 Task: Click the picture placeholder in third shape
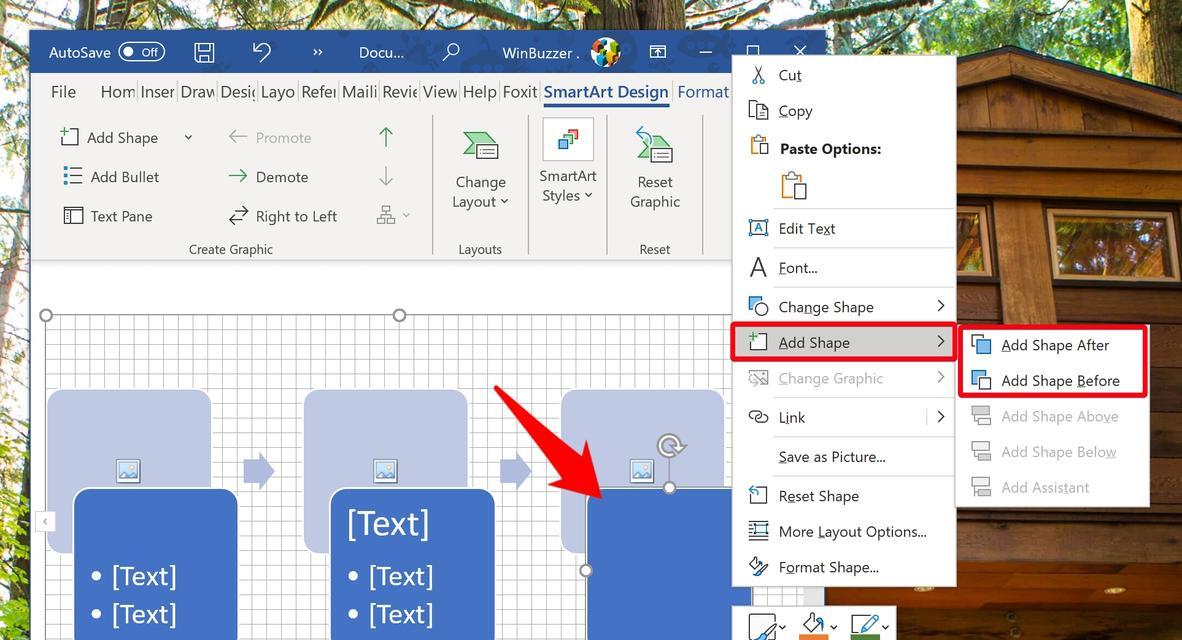click(642, 471)
